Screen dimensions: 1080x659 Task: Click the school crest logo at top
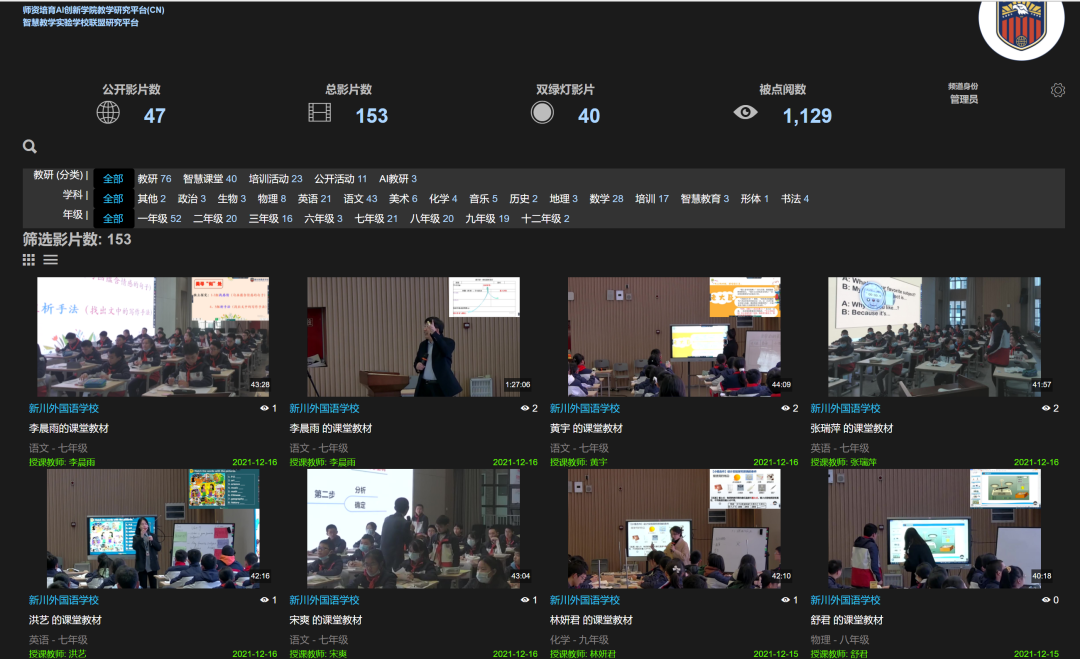point(1021,25)
